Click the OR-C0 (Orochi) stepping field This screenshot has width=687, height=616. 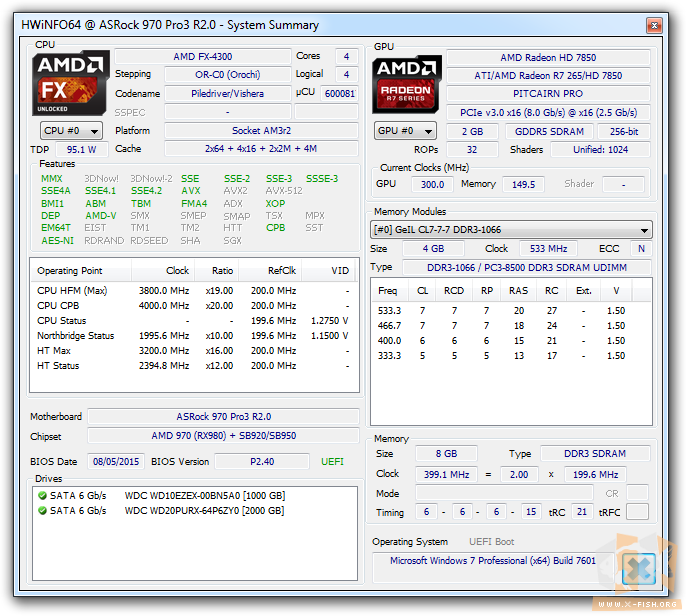pyautogui.click(x=227, y=74)
